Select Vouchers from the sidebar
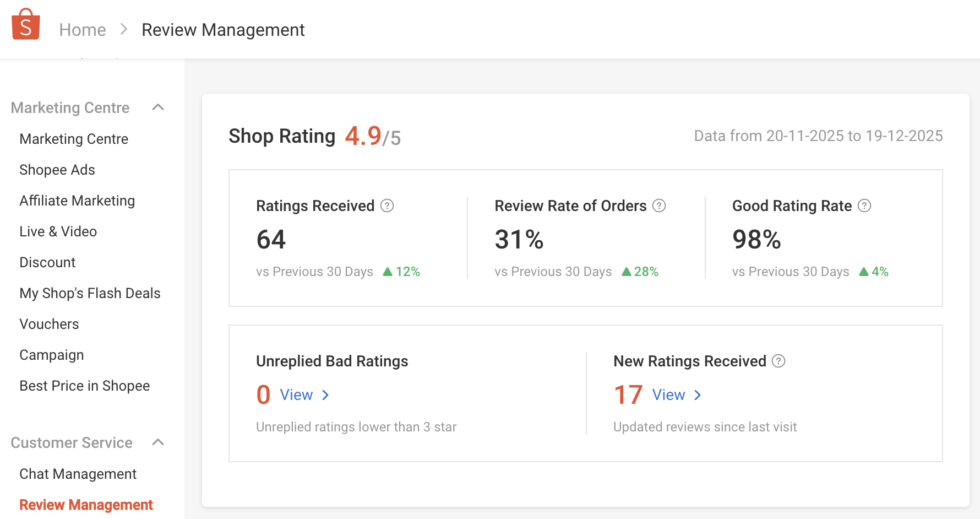This screenshot has height=519, width=980. click(x=49, y=325)
